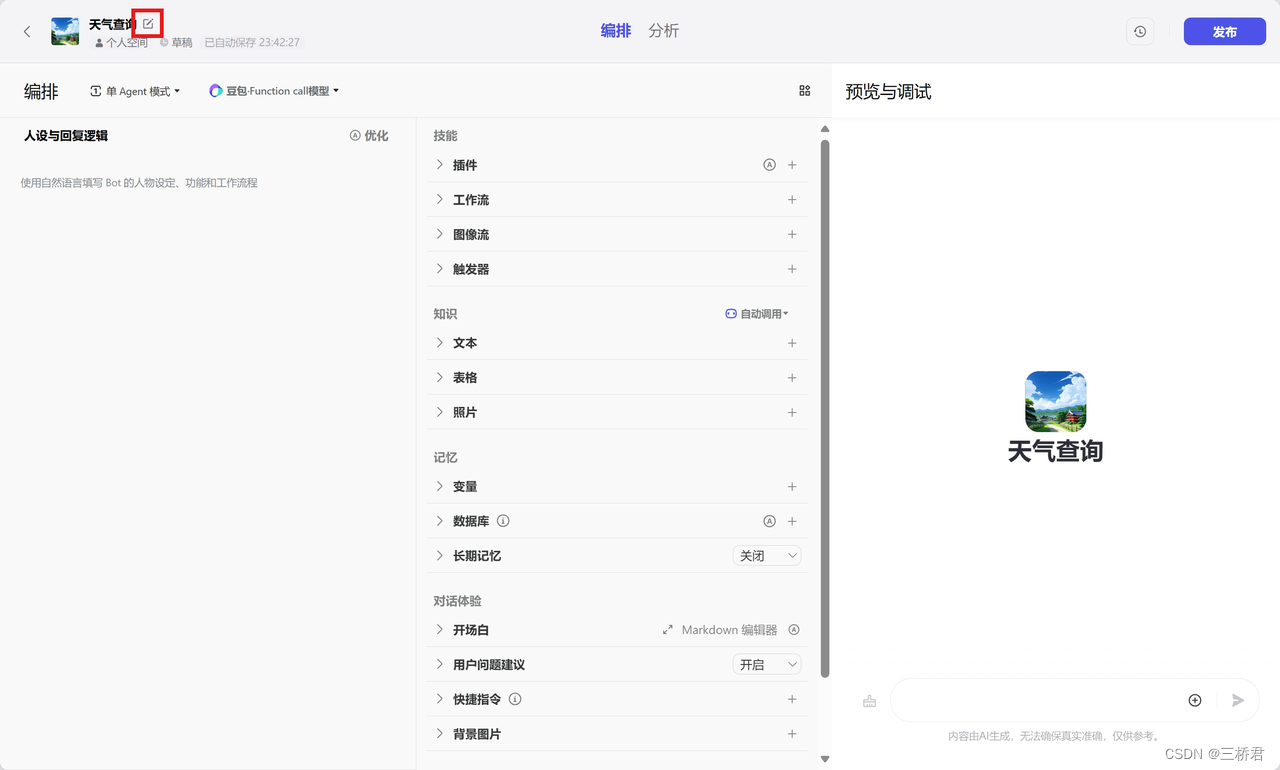Viewport: 1280px width, 770px height.
Task: Open the 长期记忆 关闭 dropdown
Action: coord(767,556)
